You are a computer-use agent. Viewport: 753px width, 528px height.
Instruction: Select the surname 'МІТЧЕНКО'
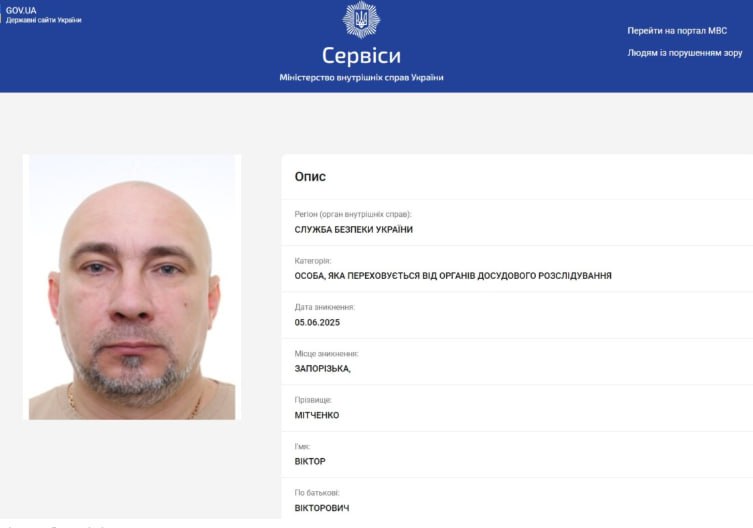316,415
